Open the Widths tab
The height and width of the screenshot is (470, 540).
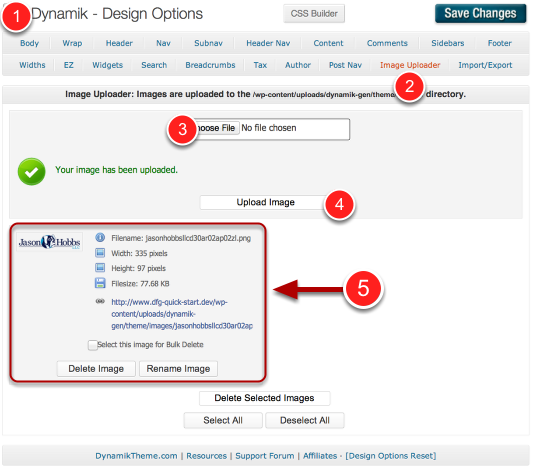pos(32,65)
